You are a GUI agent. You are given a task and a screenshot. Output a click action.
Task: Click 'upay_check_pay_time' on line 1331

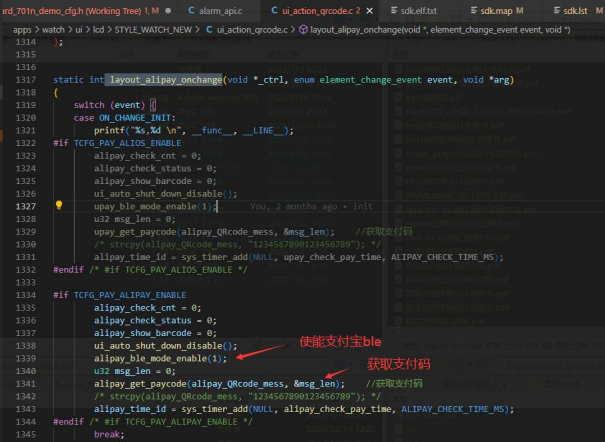coord(334,257)
